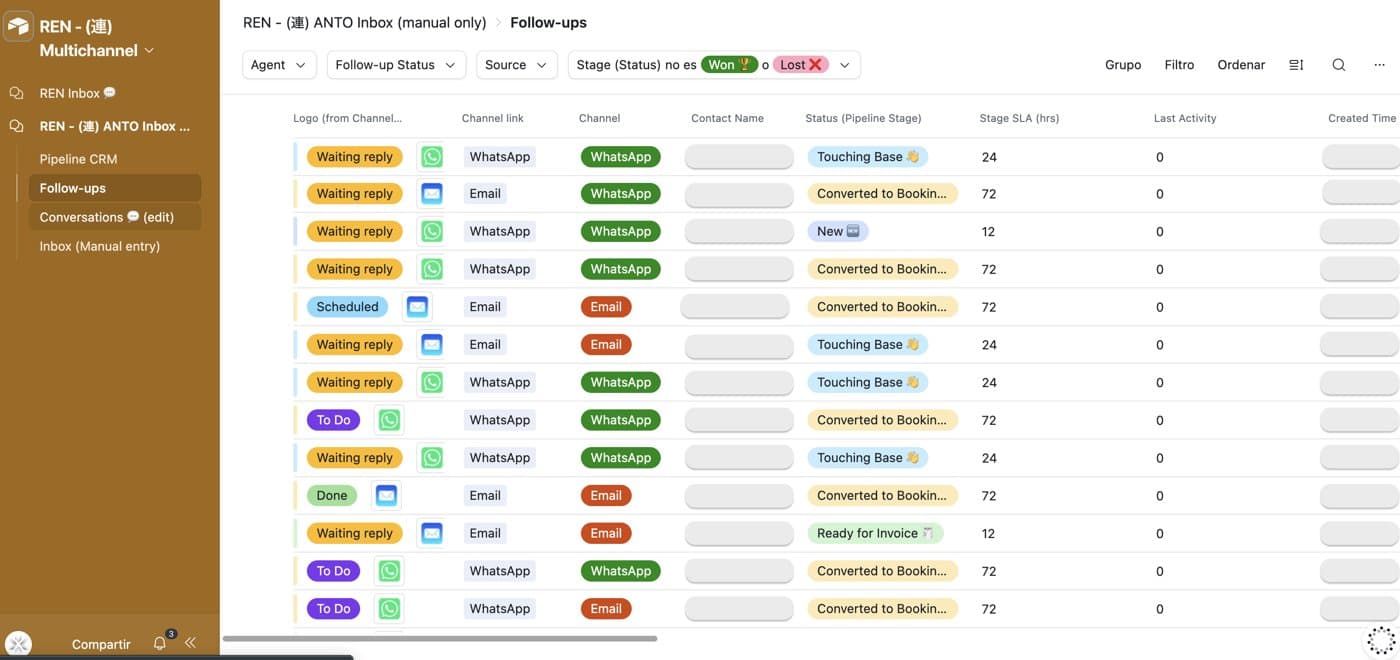Expand the Multichannel base name chevron
Viewport: 1400px width, 660px height.
pyautogui.click(x=150, y=50)
